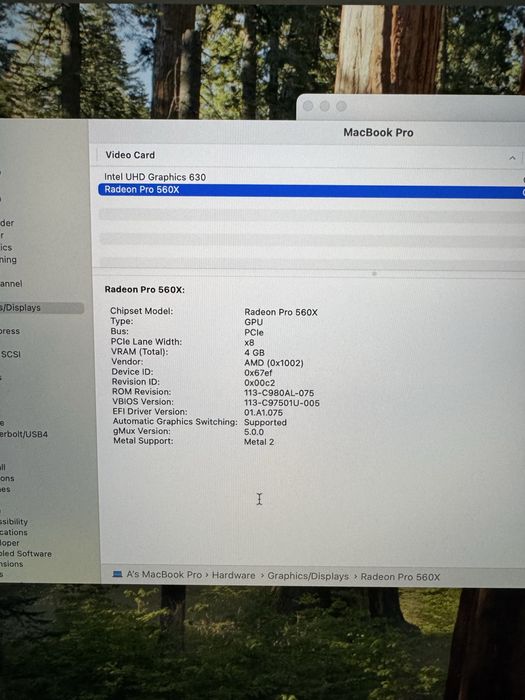Click the VRAM value 4 GB
The image size is (525, 700).
pos(254,353)
